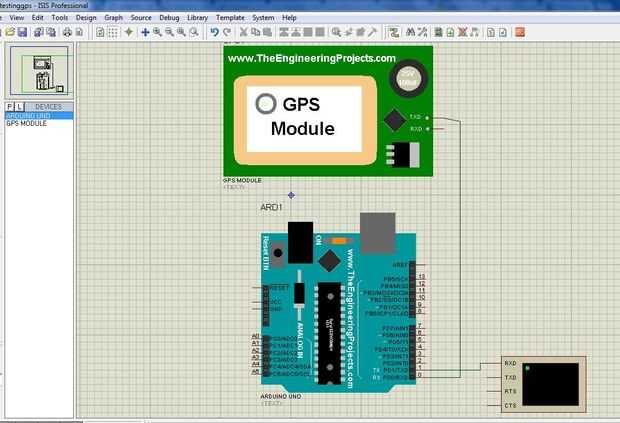Click the Block Delete icon
This screenshot has height=423, width=620.
[320, 32]
